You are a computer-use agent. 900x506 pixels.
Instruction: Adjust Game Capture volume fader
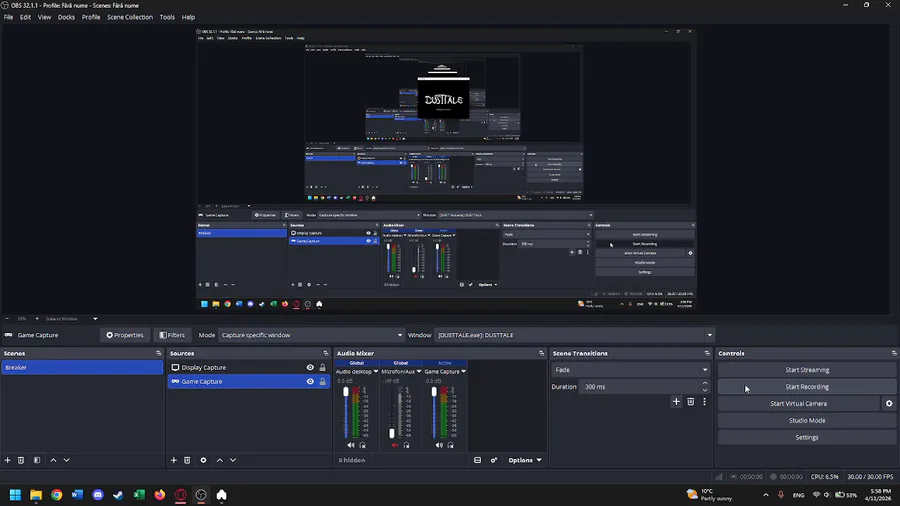click(434, 392)
